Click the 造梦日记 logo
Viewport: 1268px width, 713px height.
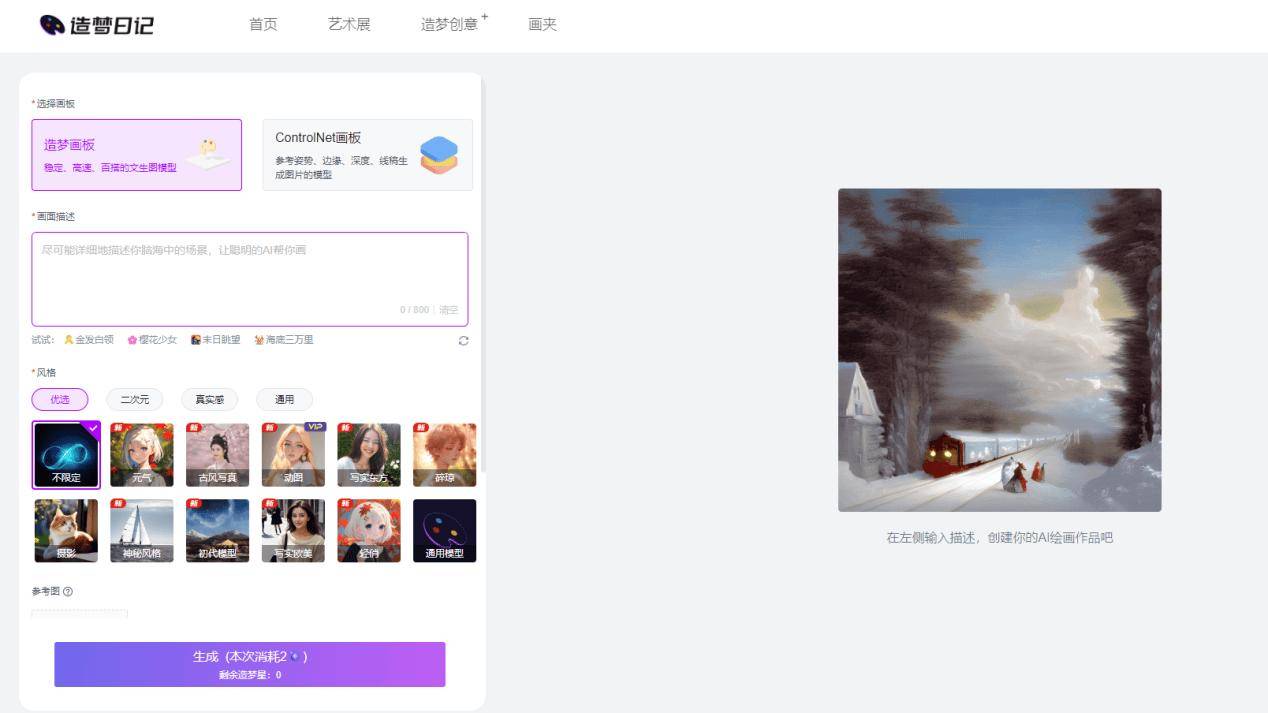(x=96, y=25)
